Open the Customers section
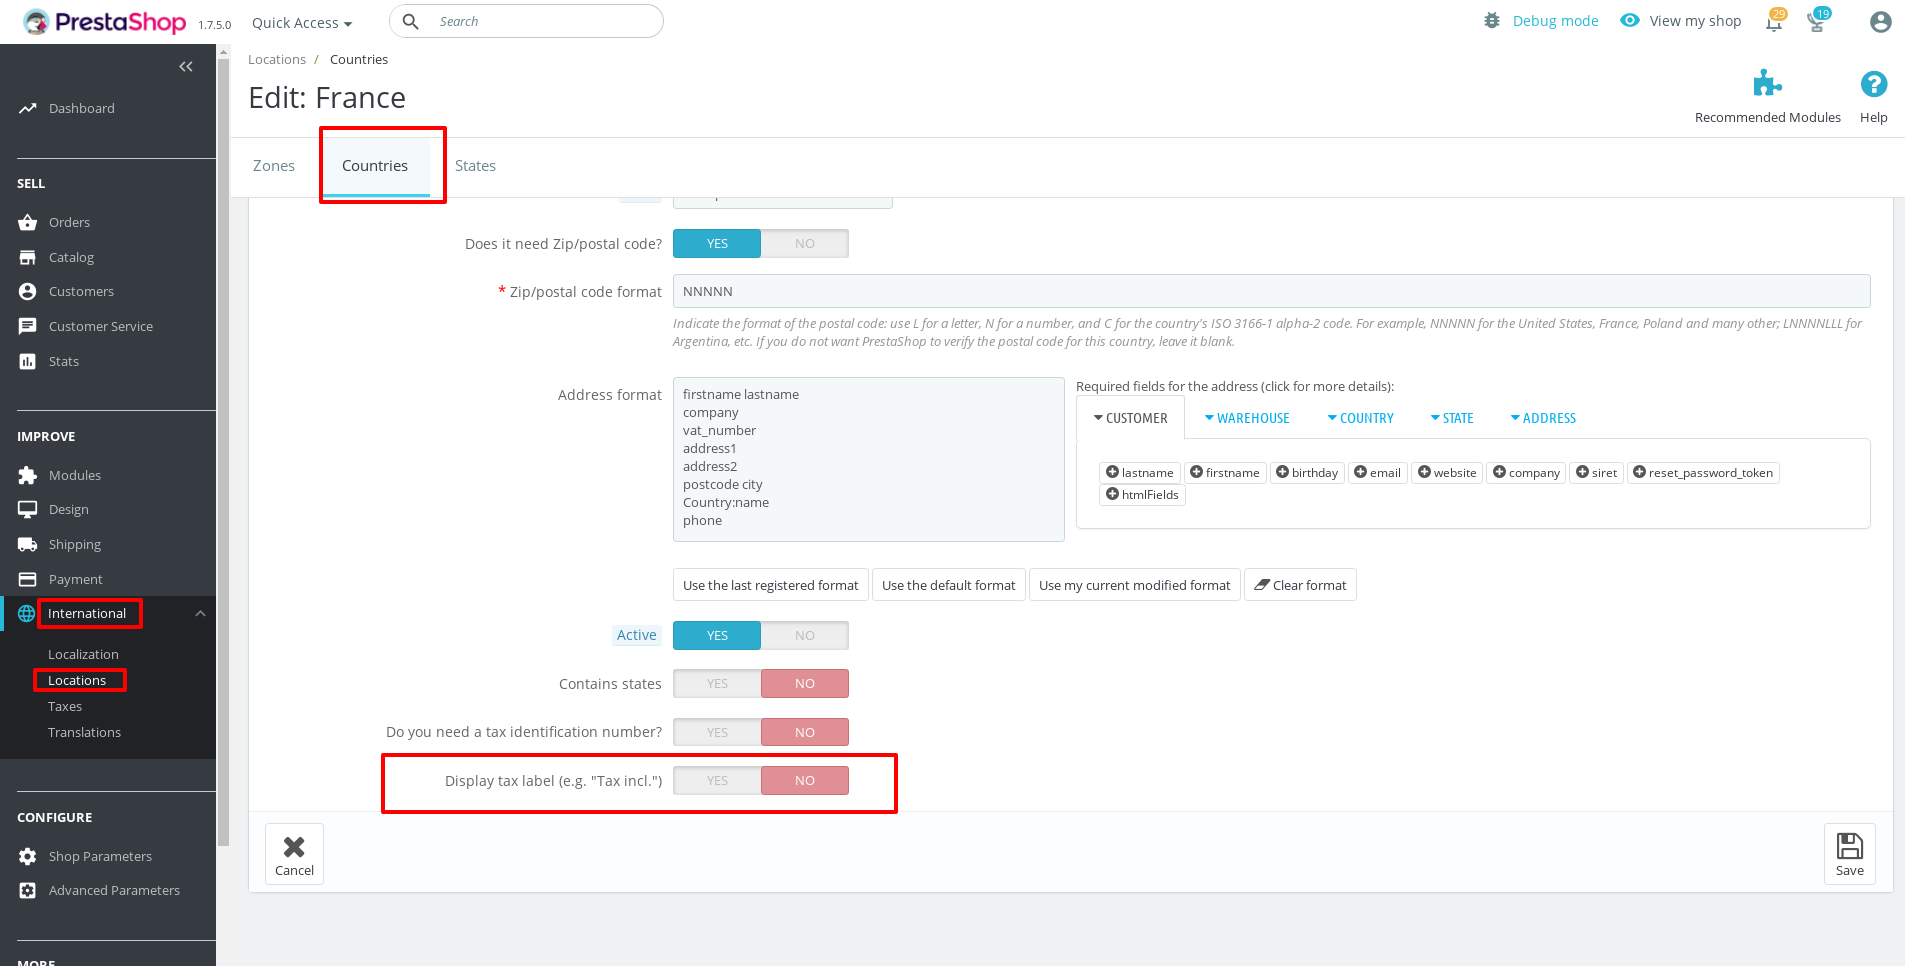Viewport: 1905px width, 966px height. (x=82, y=291)
